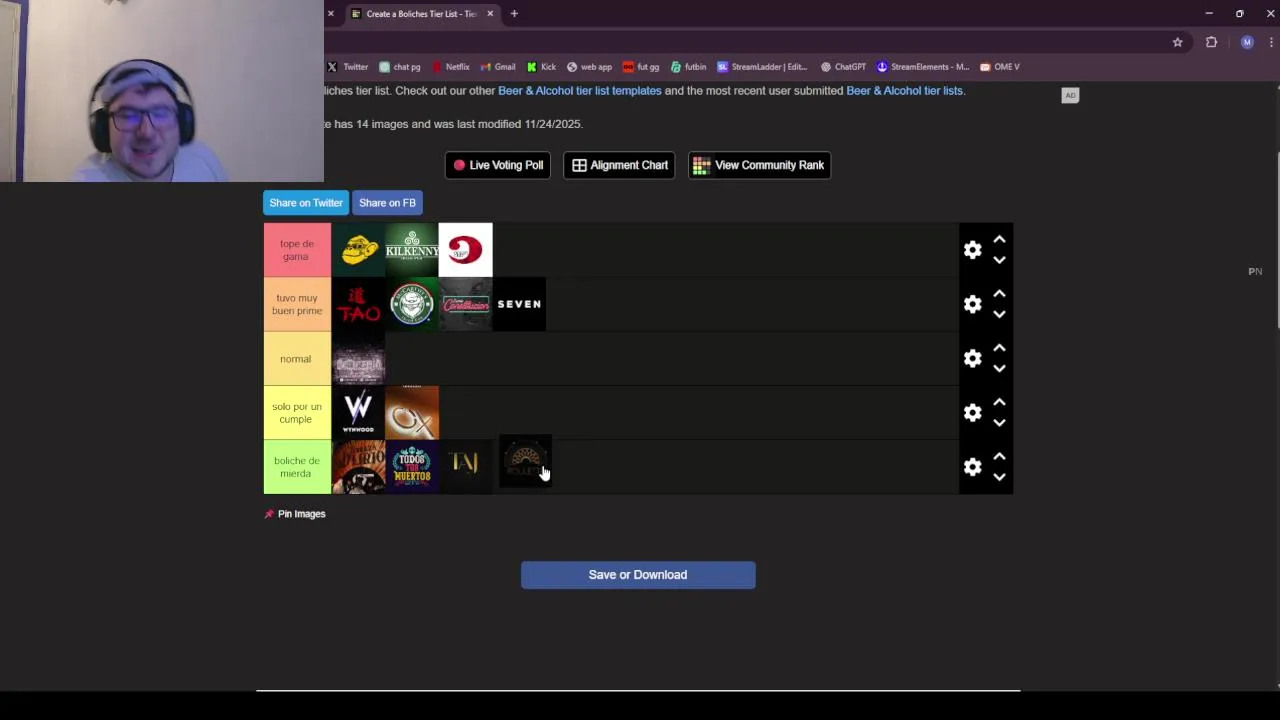This screenshot has width=1280, height=720.
Task: Open Kick bookmark
Action: pyautogui.click(x=541, y=67)
